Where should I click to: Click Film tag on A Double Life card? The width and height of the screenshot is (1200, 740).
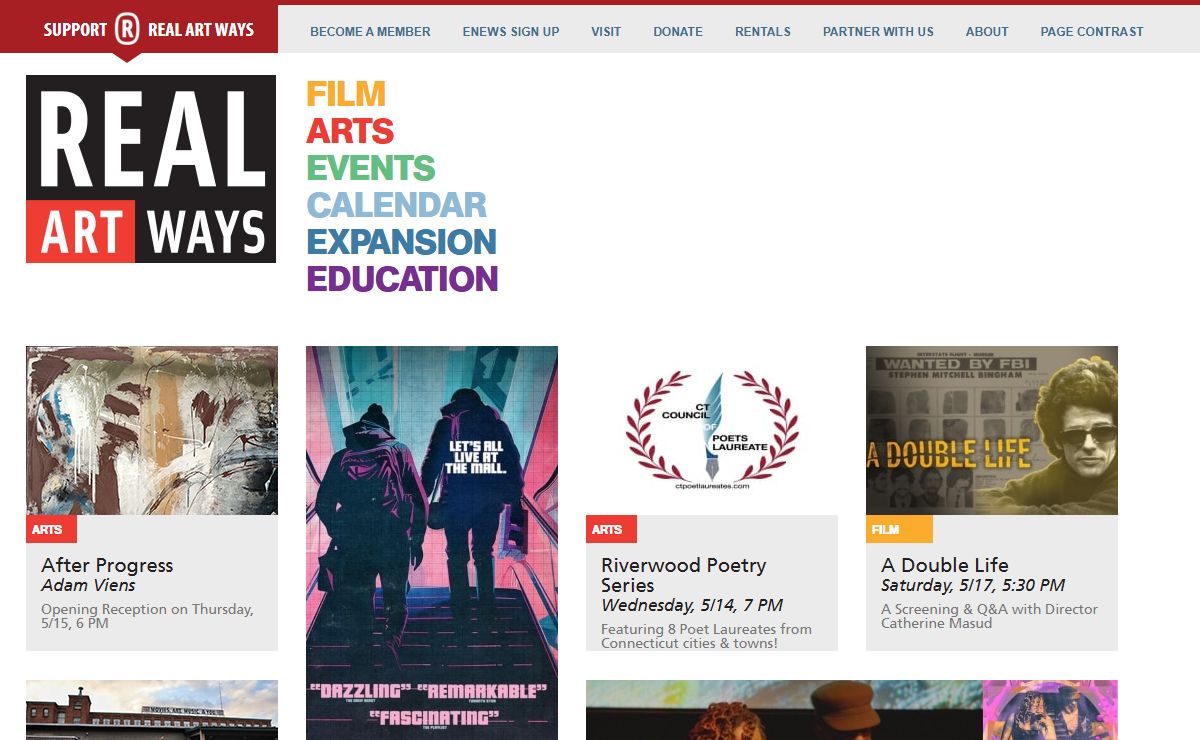coord(899,529)
